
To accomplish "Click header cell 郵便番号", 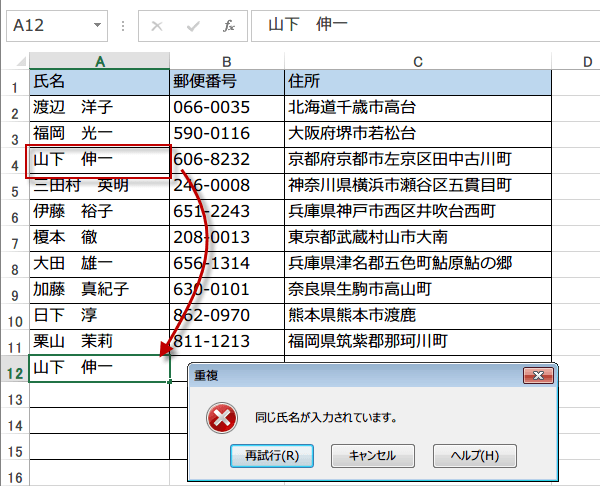I will [x=227, y=82].
